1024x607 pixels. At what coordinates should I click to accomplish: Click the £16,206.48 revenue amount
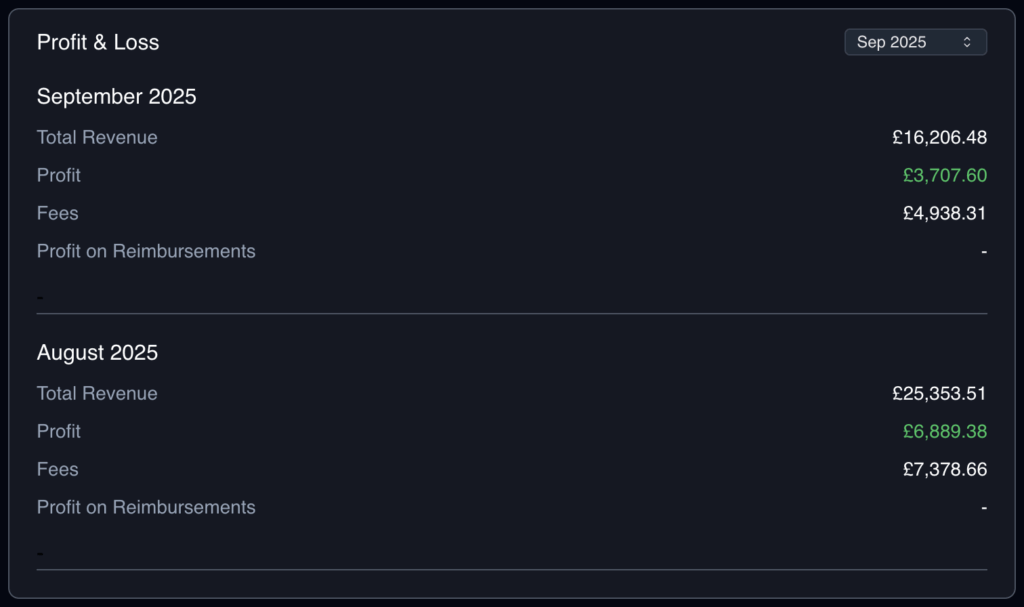pyautogui.click(x=939, y=138)
